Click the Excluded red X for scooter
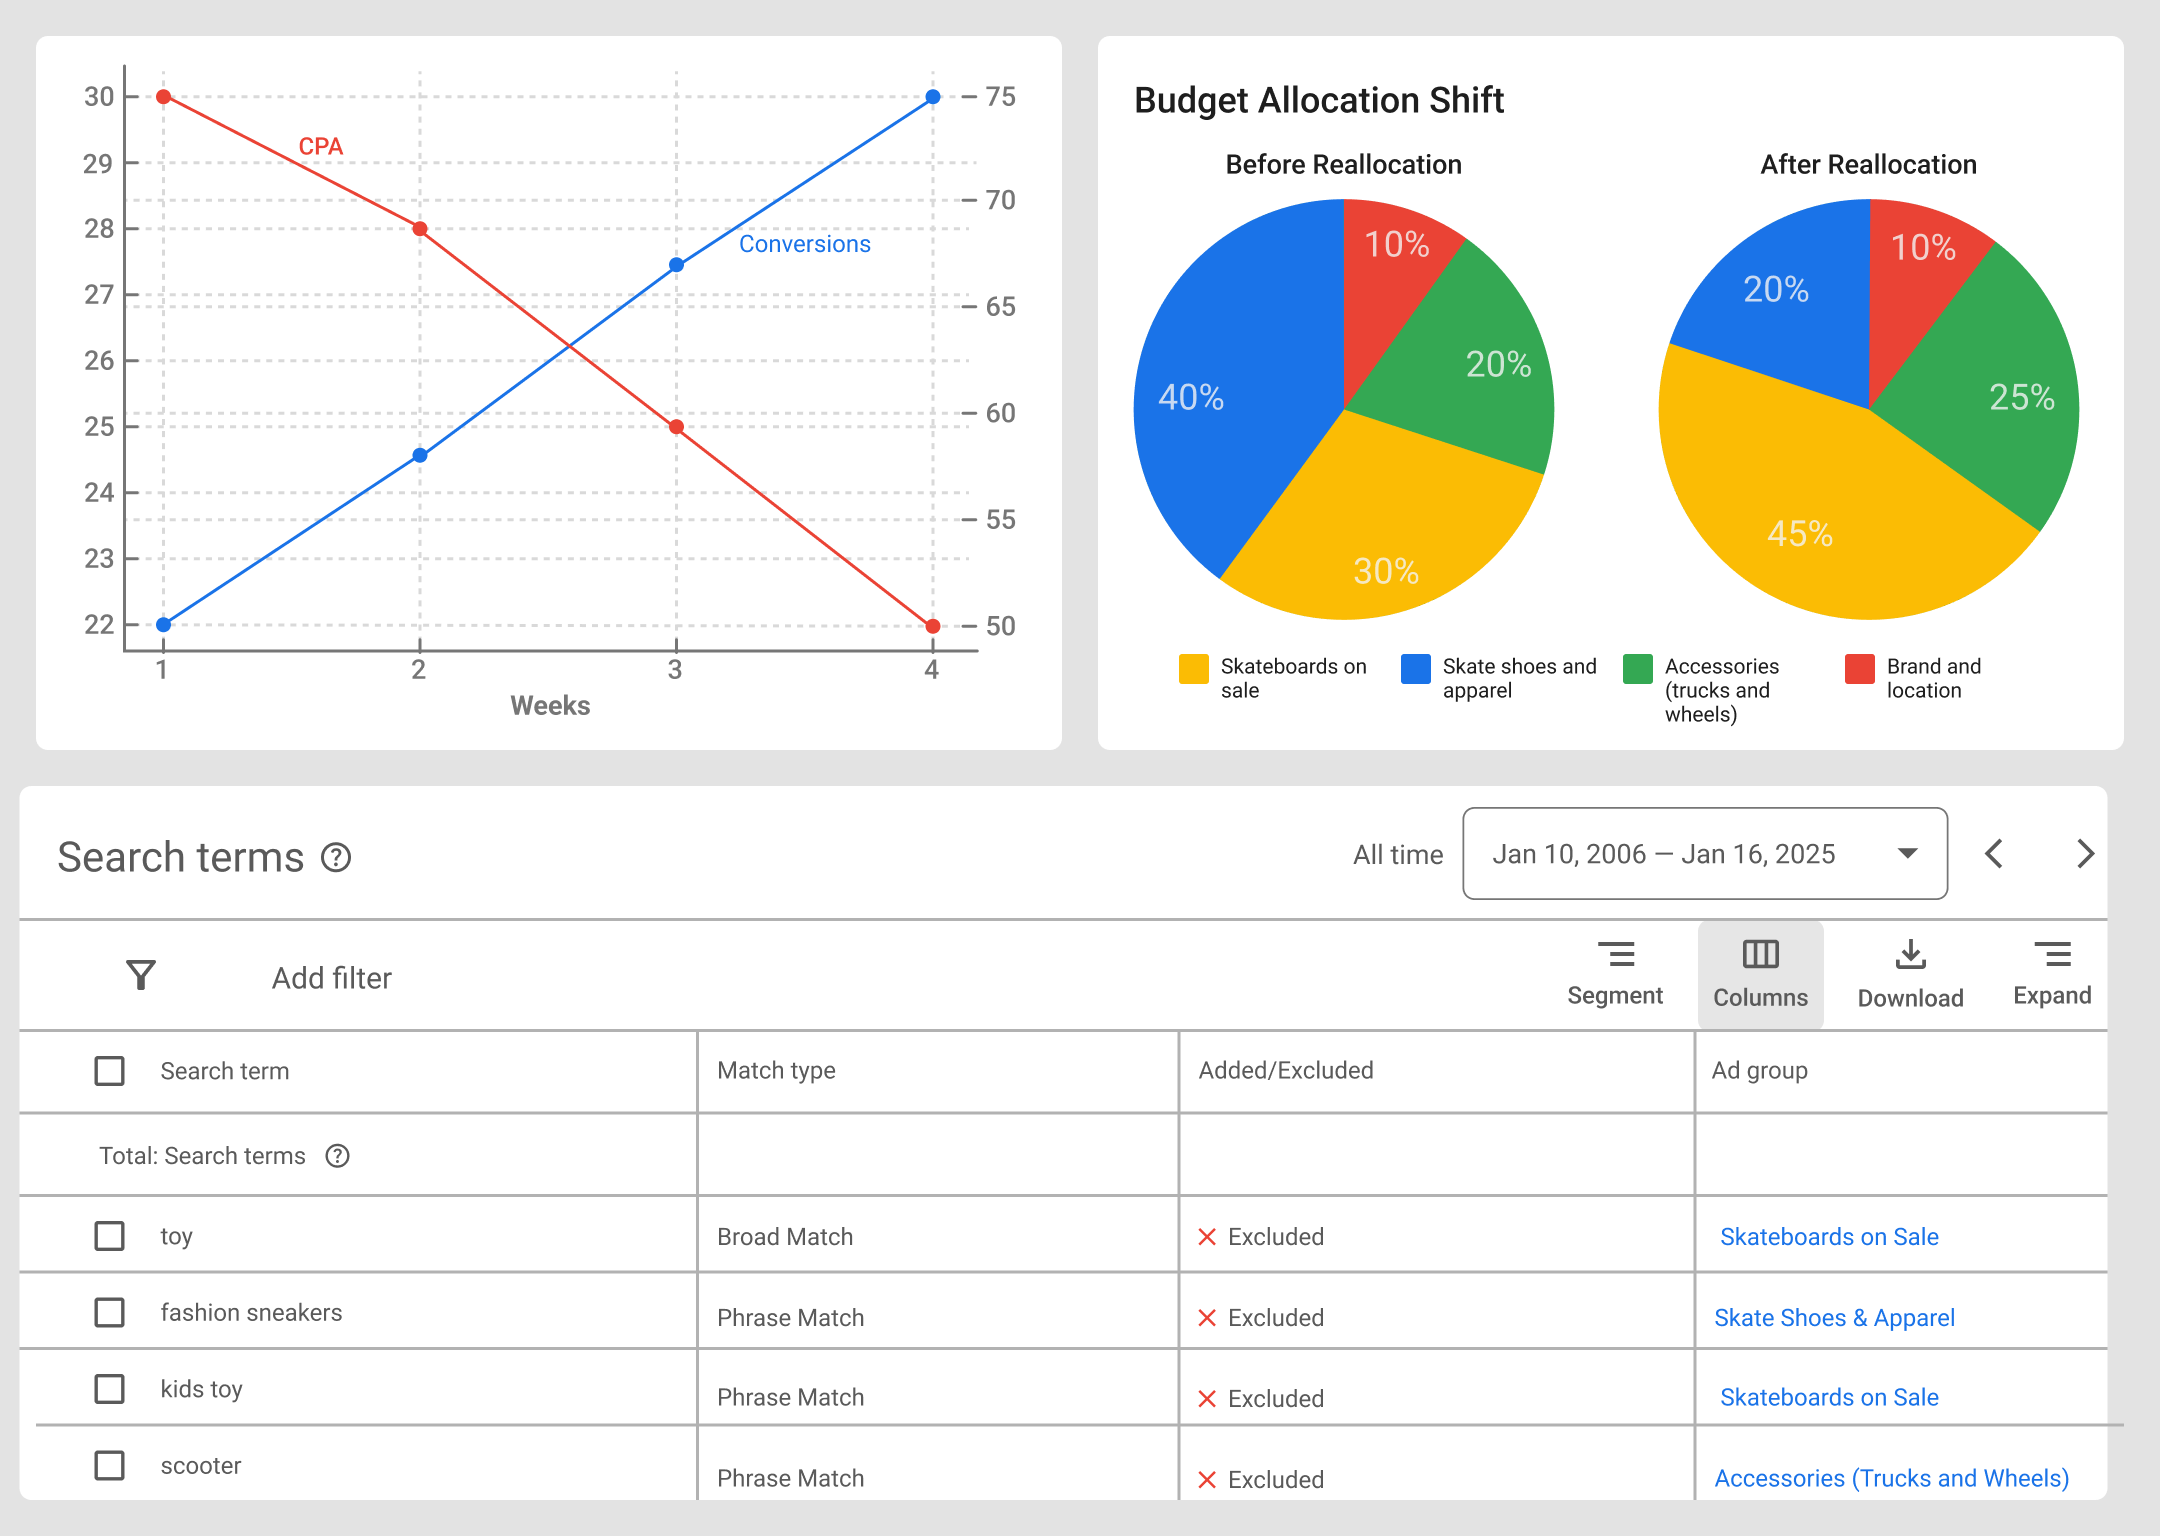 (x=1208, y=1479)
